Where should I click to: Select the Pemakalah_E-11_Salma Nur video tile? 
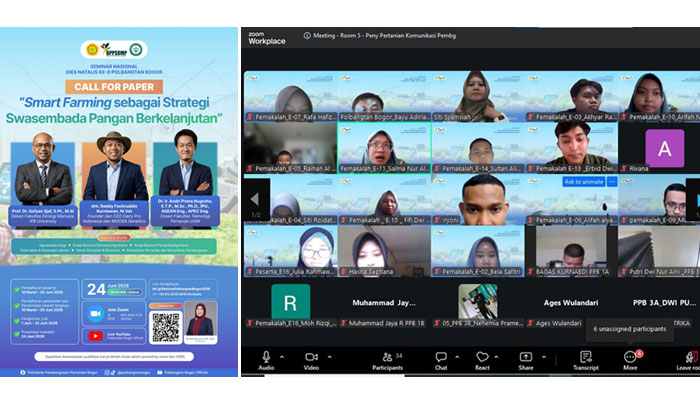point(384,148)
